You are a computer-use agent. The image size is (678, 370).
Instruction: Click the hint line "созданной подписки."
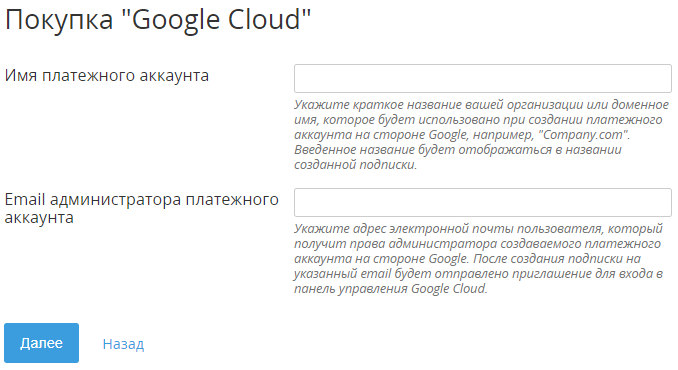tap(355, 165)
